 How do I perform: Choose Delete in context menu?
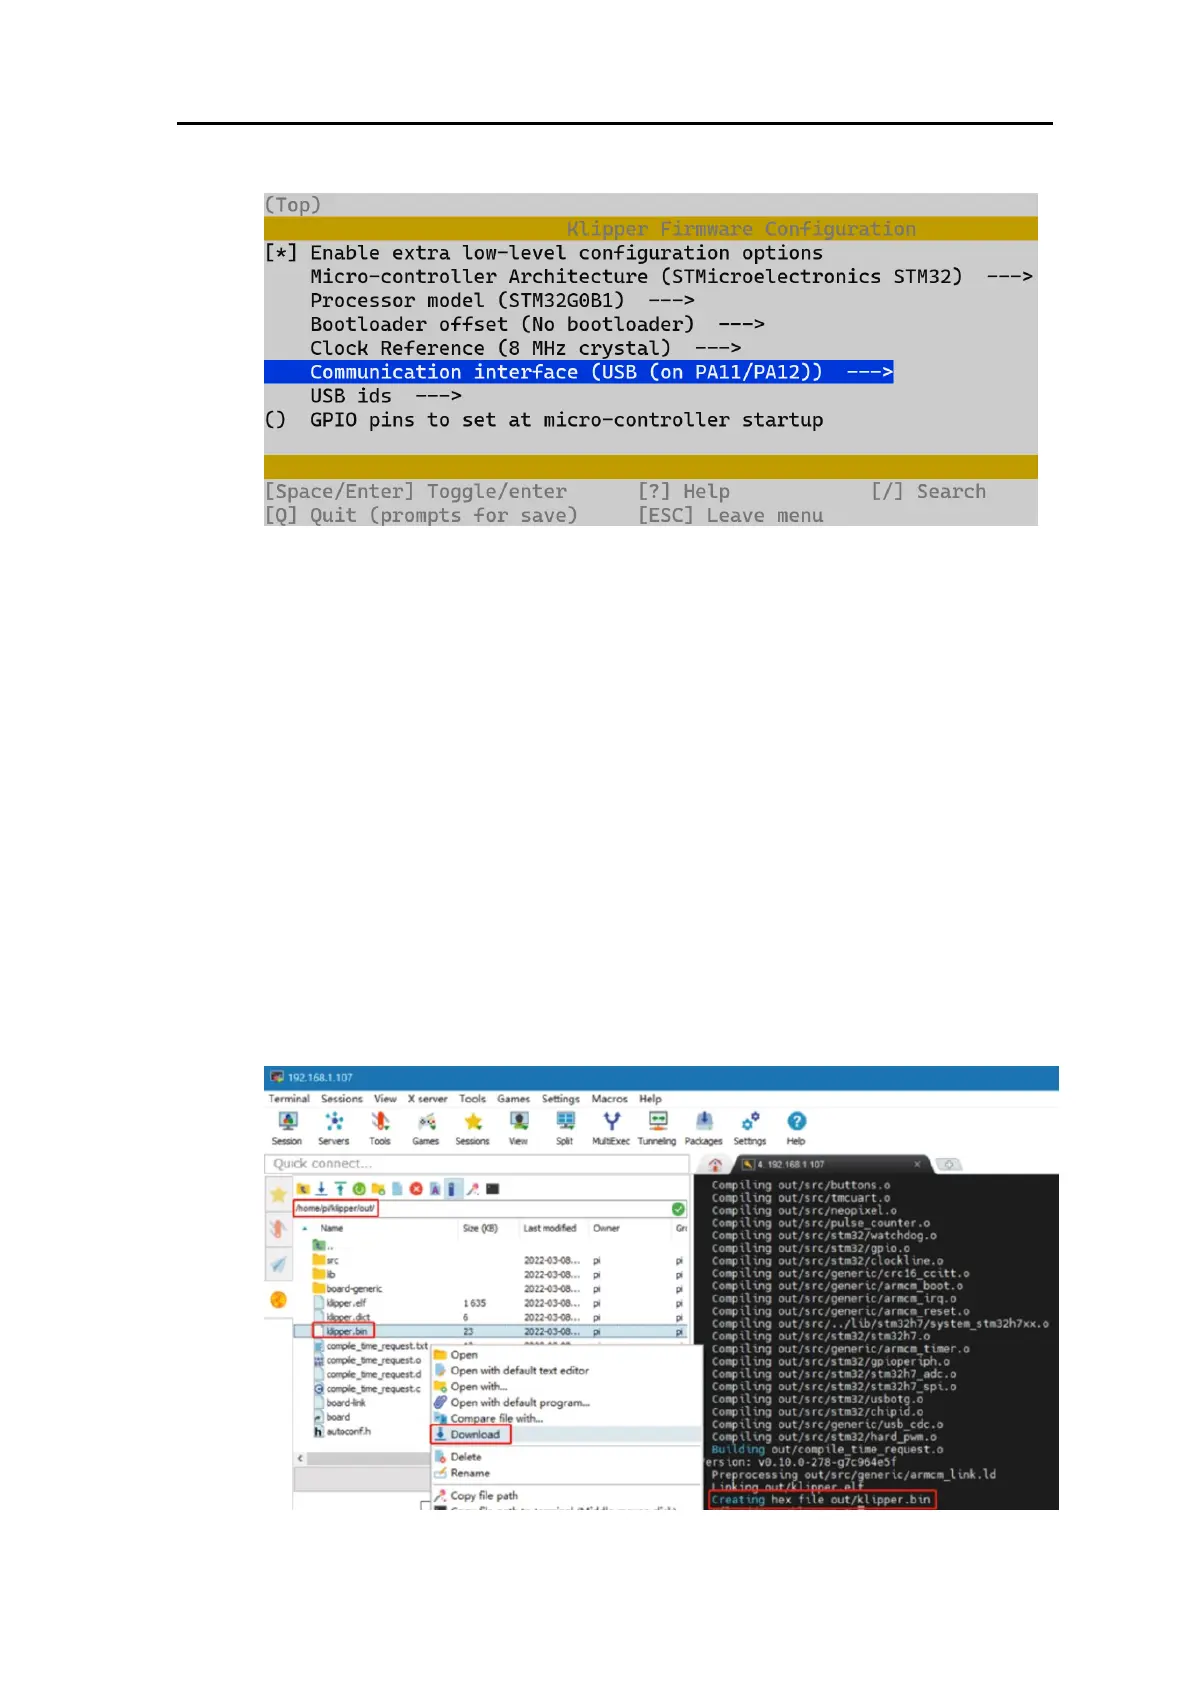565,1457
